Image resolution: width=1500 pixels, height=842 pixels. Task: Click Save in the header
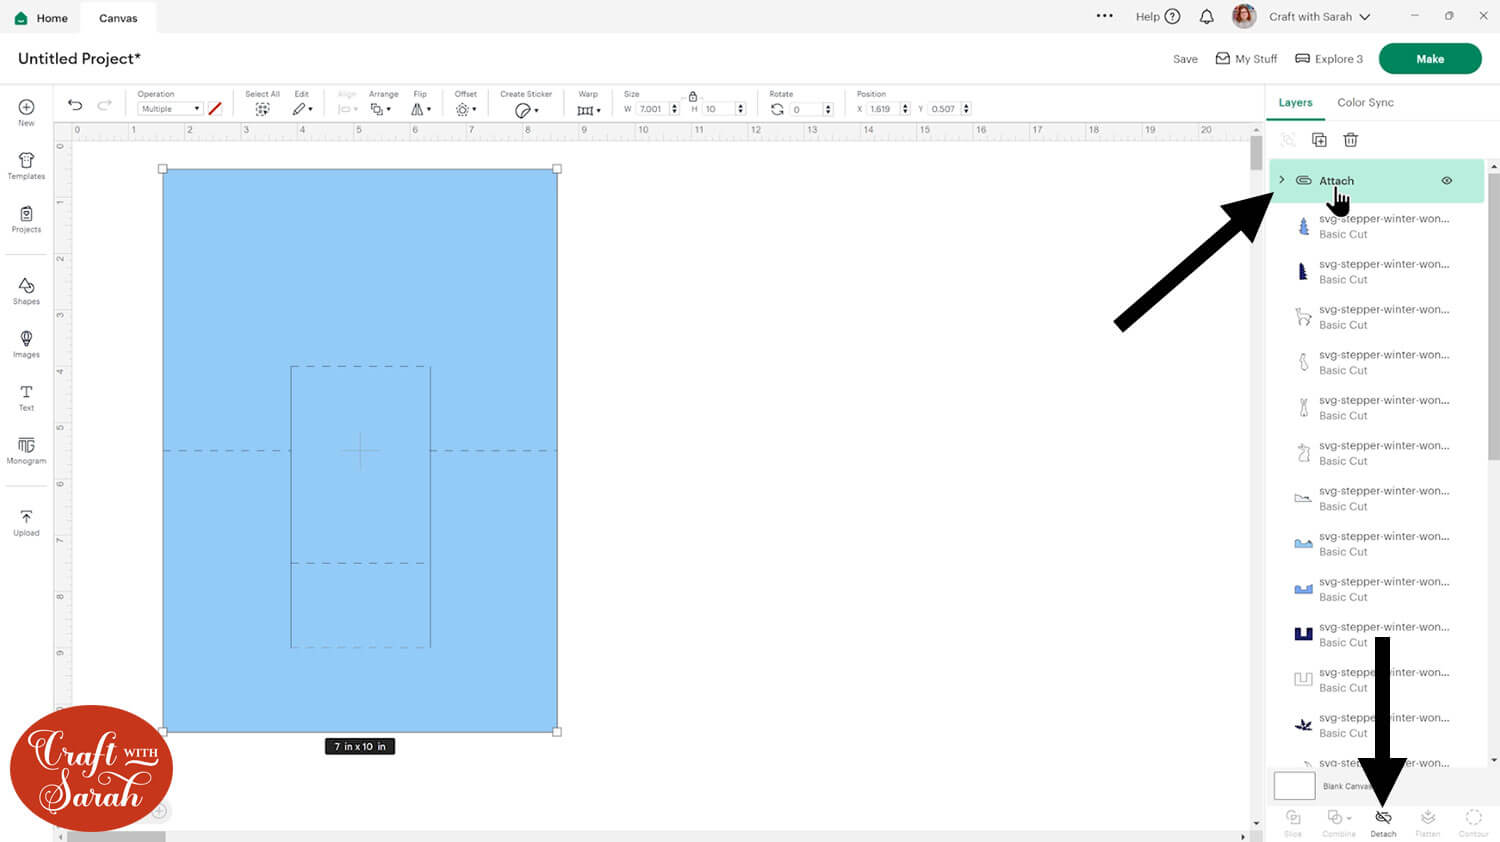pos(1185,59)
